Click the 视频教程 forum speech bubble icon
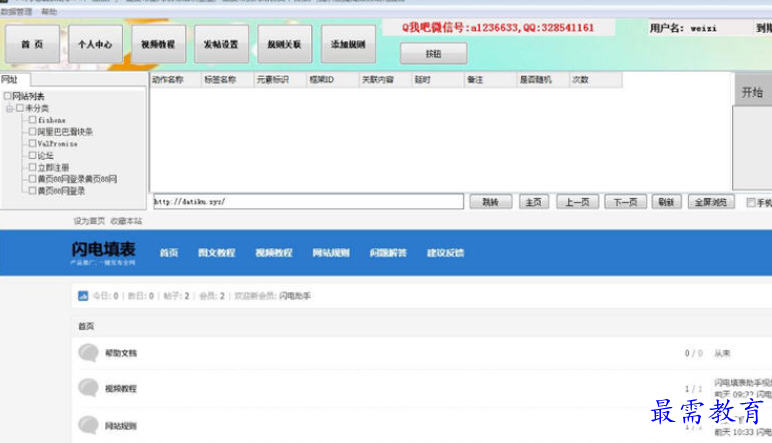The image size is (772, 443). click(x=88, y=388)
